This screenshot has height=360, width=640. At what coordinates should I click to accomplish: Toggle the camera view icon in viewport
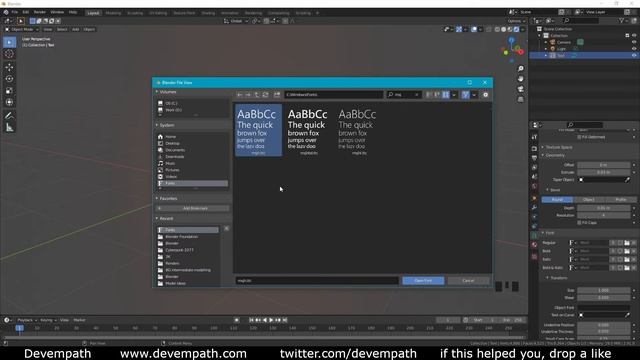click(520, 89)
